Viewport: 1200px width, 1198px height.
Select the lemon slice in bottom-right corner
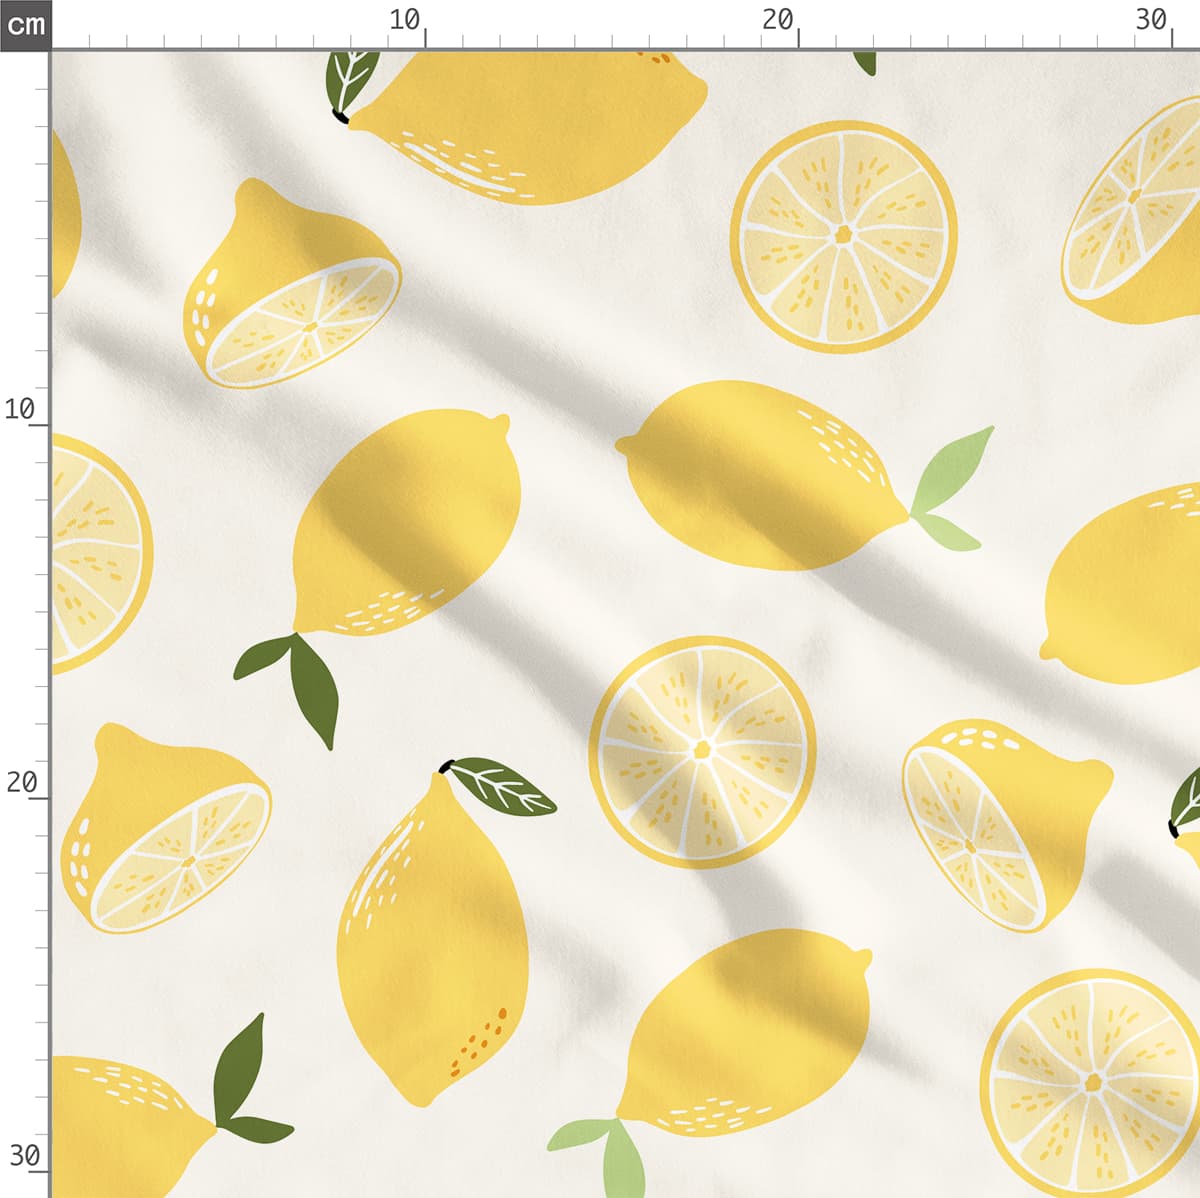[x=1090, y=1082]
